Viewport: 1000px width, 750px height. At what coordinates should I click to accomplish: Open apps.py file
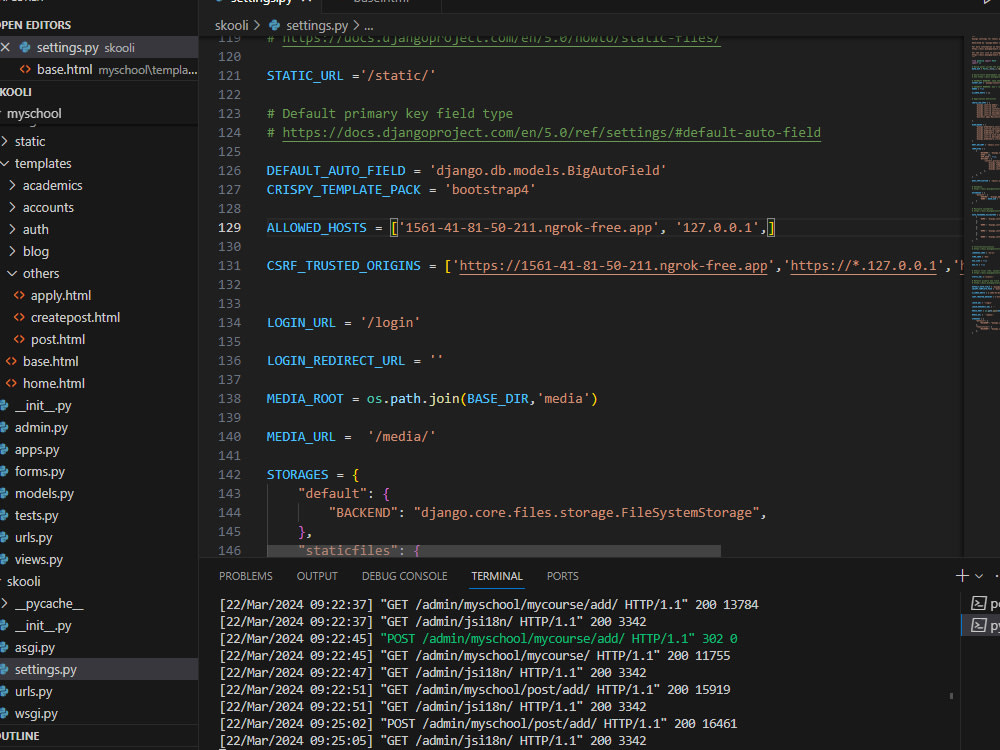pos(99,450)
